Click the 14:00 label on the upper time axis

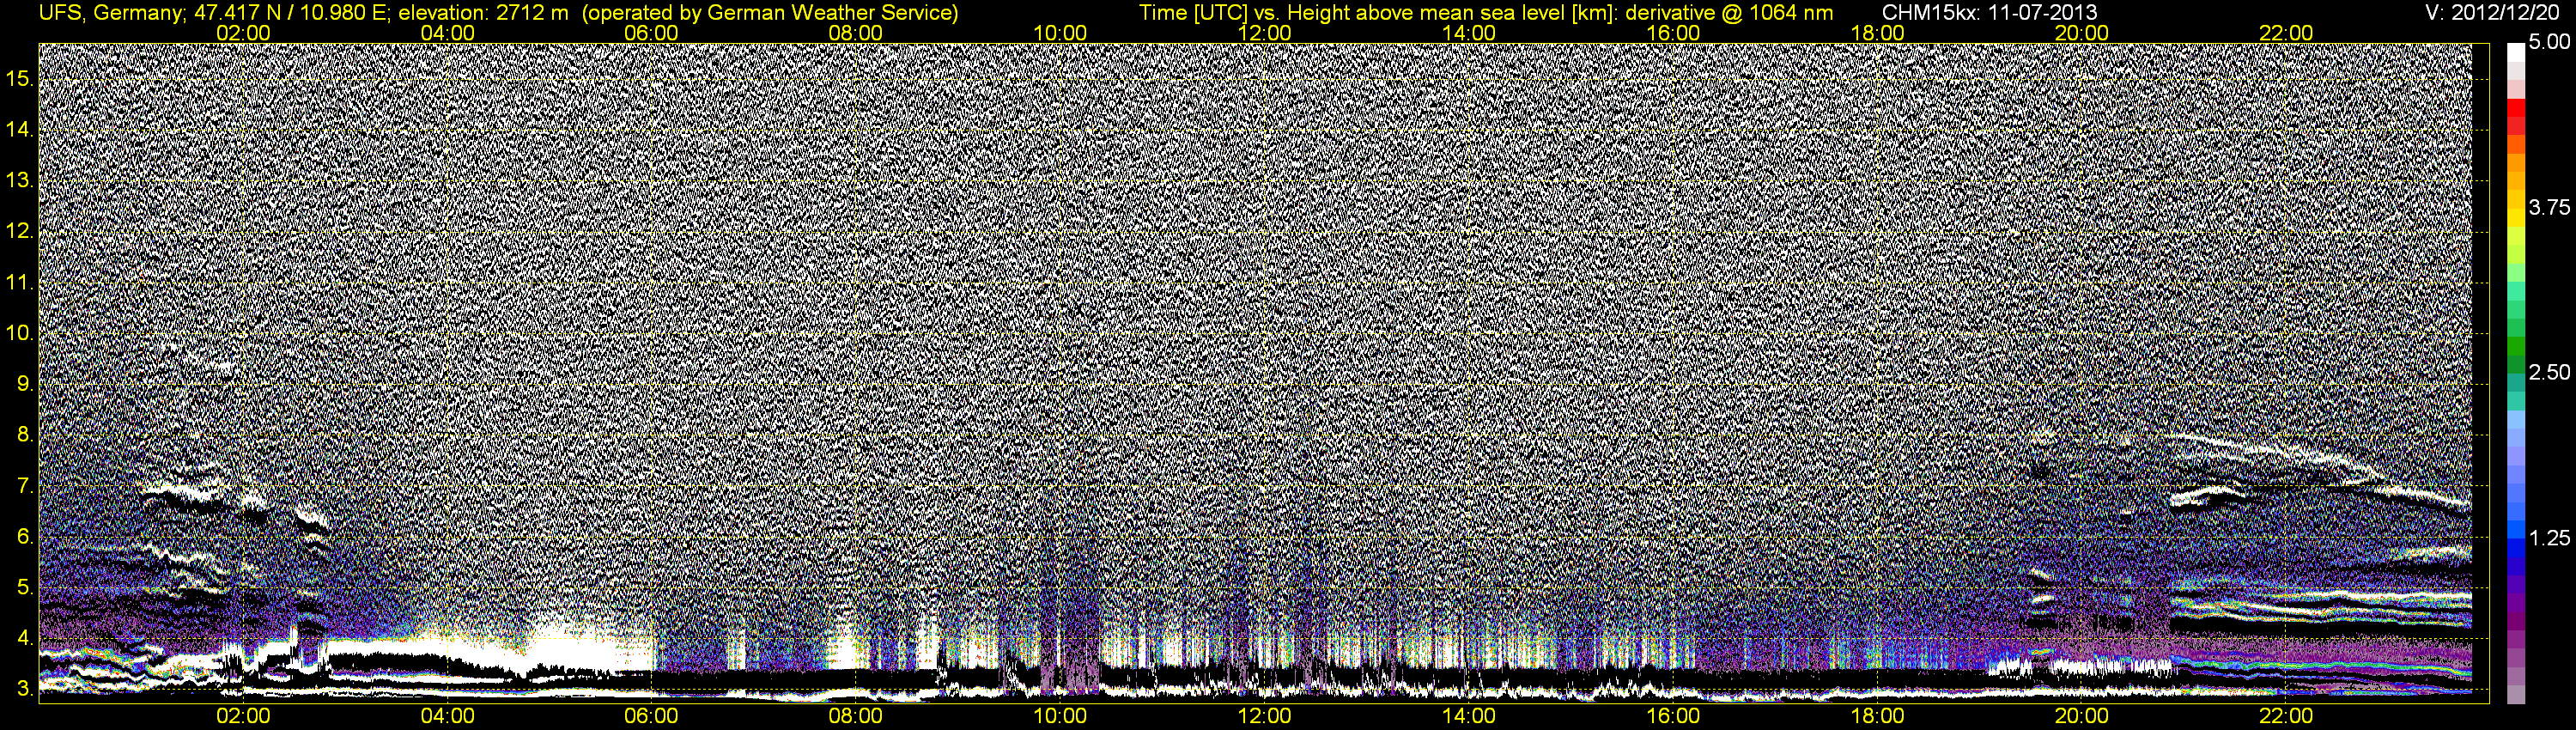click(1469, 33)
